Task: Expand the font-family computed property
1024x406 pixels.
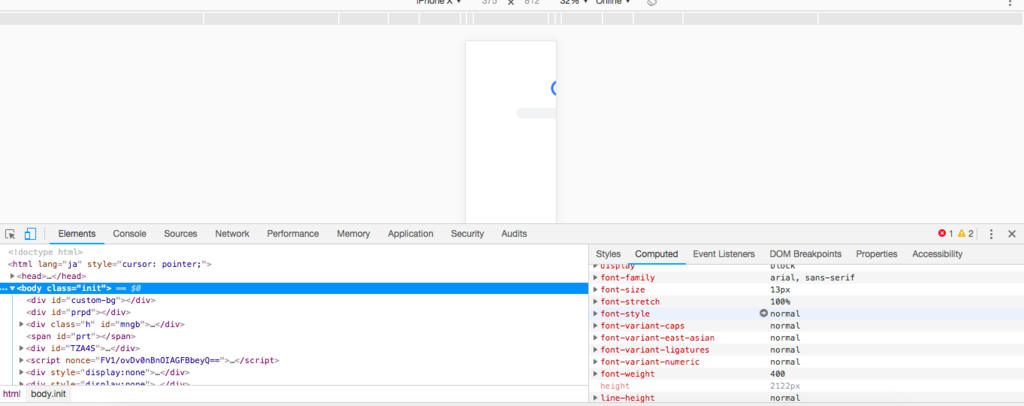Action: pos(595,277)
